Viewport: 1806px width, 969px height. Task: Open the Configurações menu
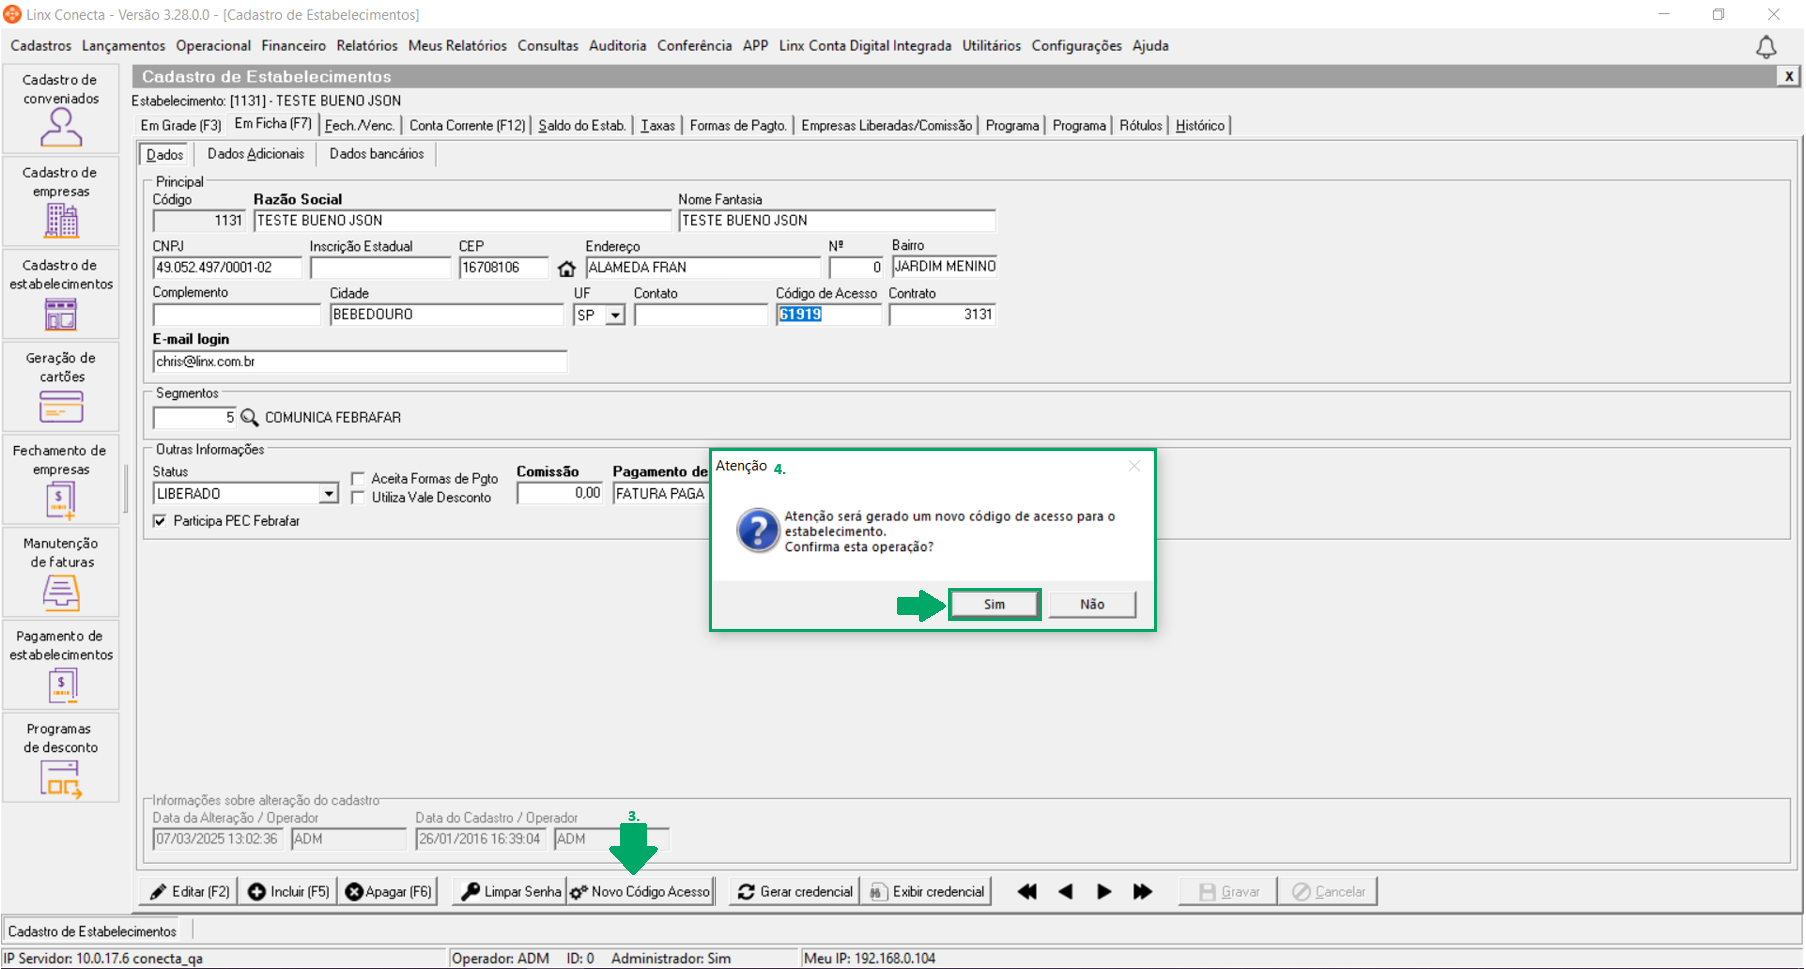coord(1077,46)
